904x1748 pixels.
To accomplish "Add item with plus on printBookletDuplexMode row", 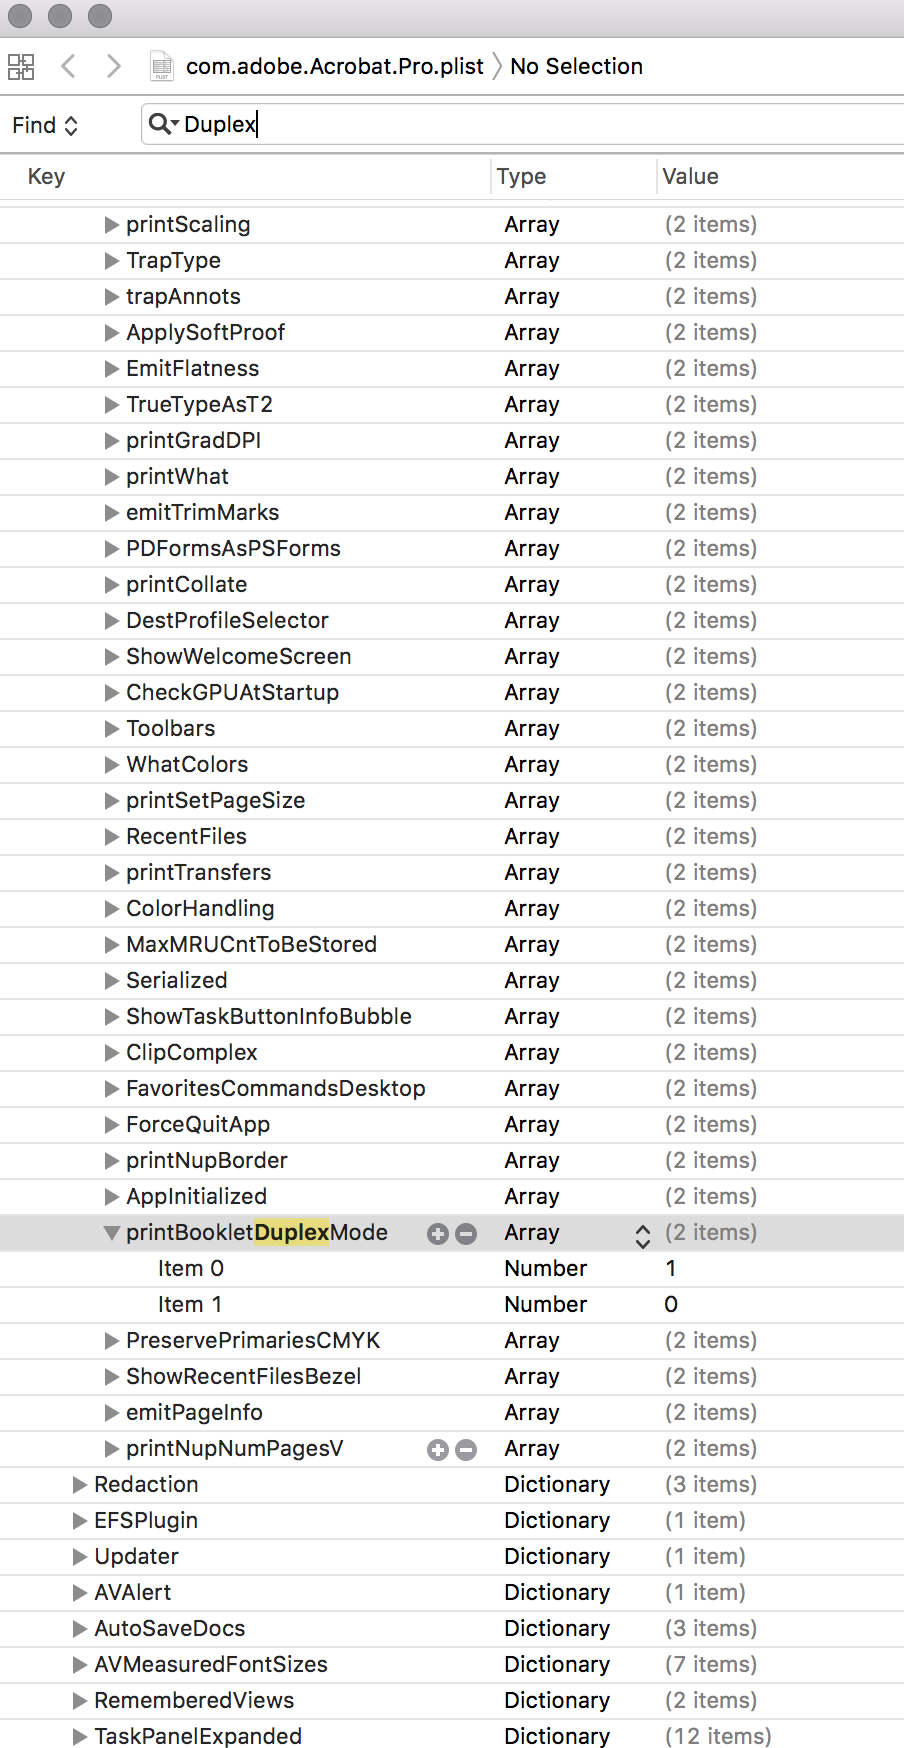I will (x=437, y=1234).
